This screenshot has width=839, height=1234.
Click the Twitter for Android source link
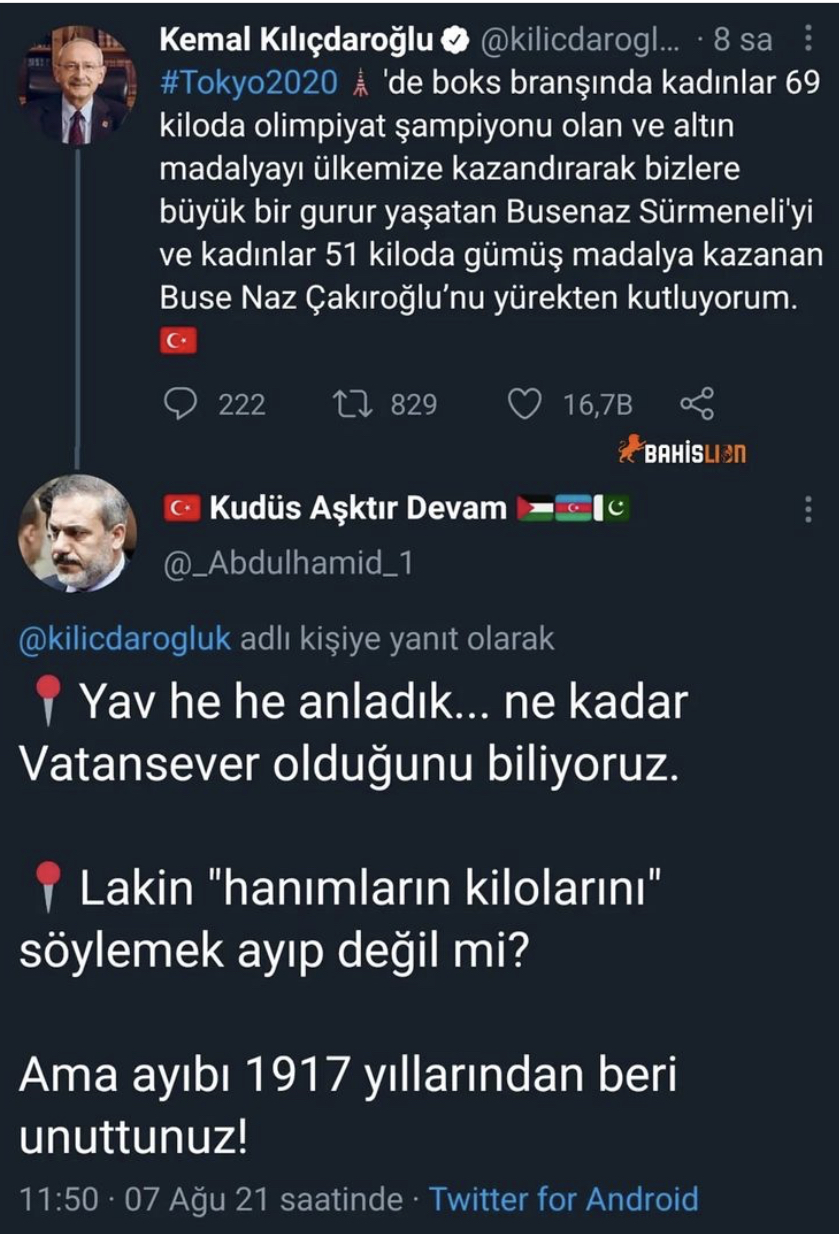pyautogui.click(x=563, y=1199)
